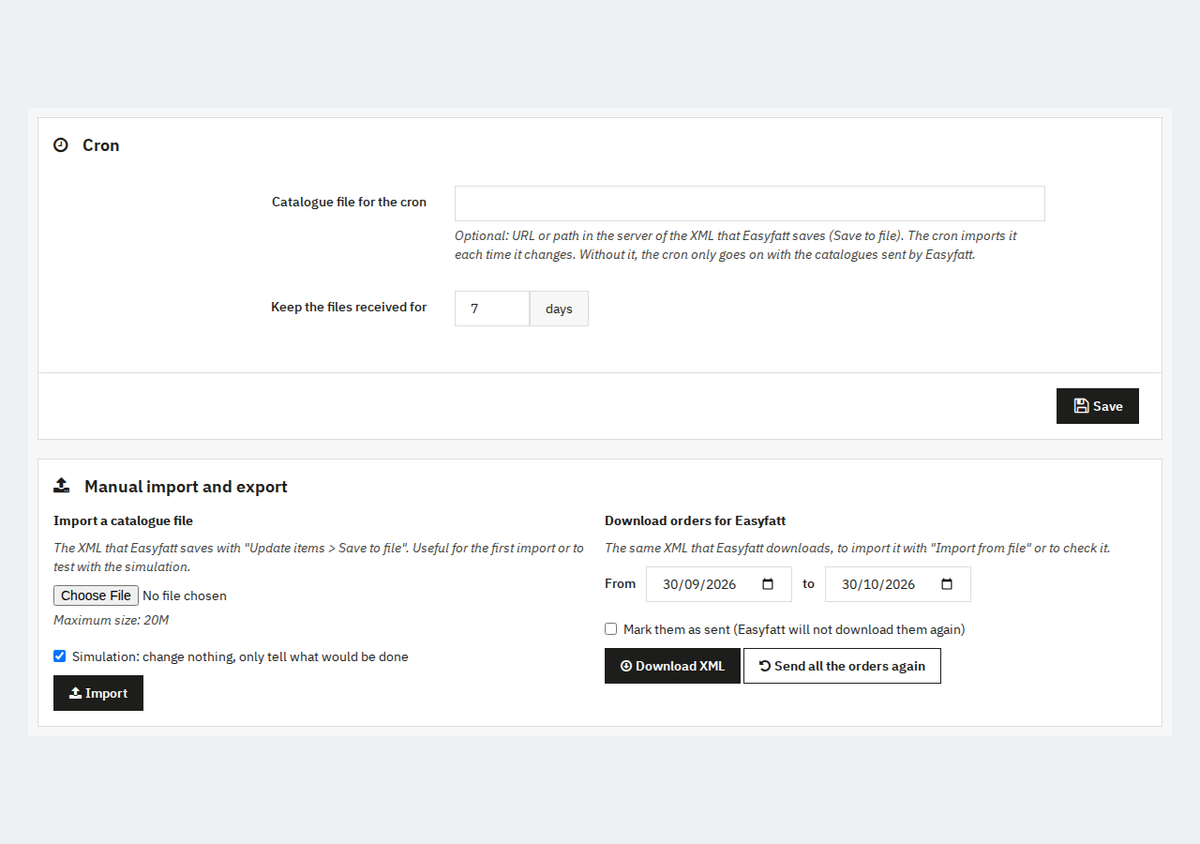Image resolution: width=1200 pixels, height=844 pixels.
Task: Focus the Catalogue file for the cron field
Action: 750,203
